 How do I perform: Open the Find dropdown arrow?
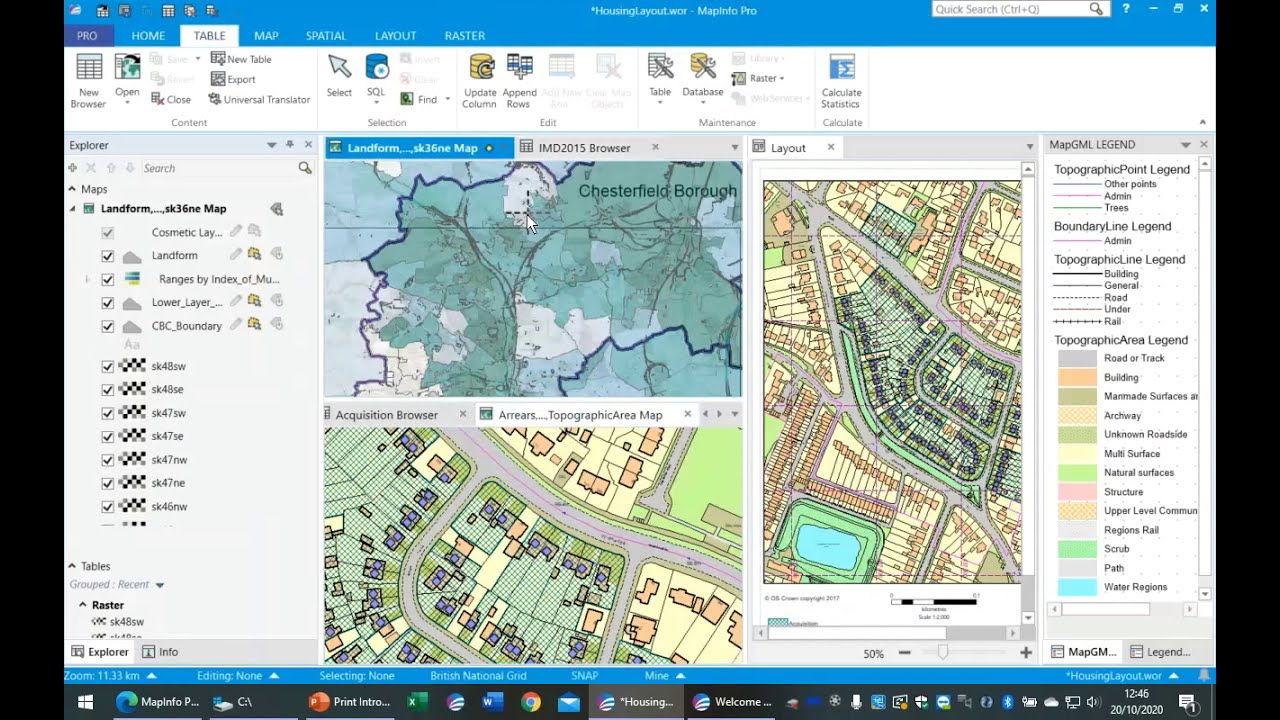[447, 99]
